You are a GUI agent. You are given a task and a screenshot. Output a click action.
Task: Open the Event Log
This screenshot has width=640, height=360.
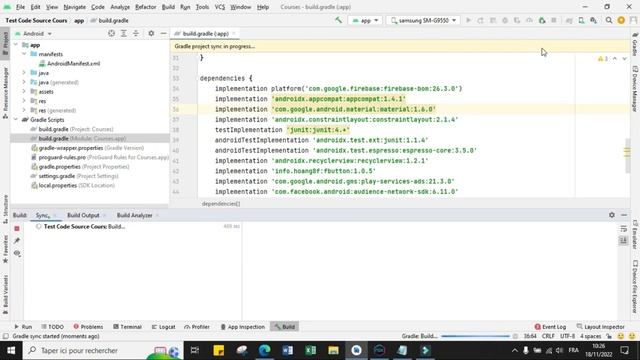(550, 327)
